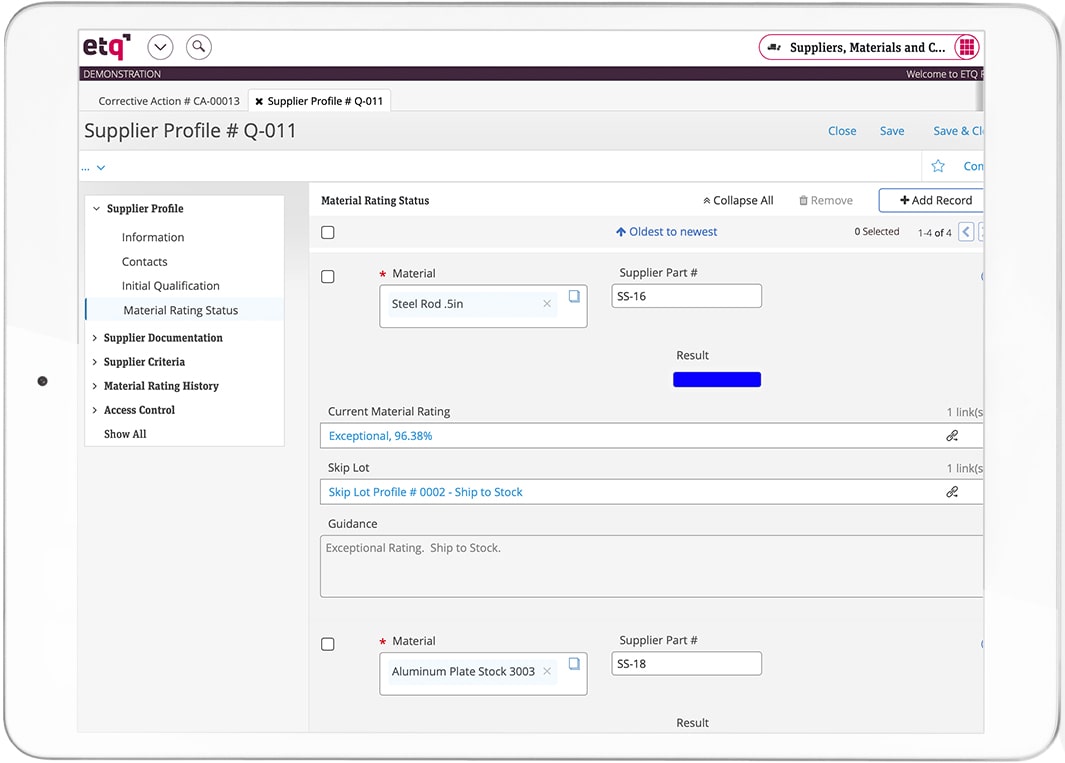Clear the Aluminum Plate Stock 3003 material
This screenshot has height=763, width=1065.
tap(547, 672)
